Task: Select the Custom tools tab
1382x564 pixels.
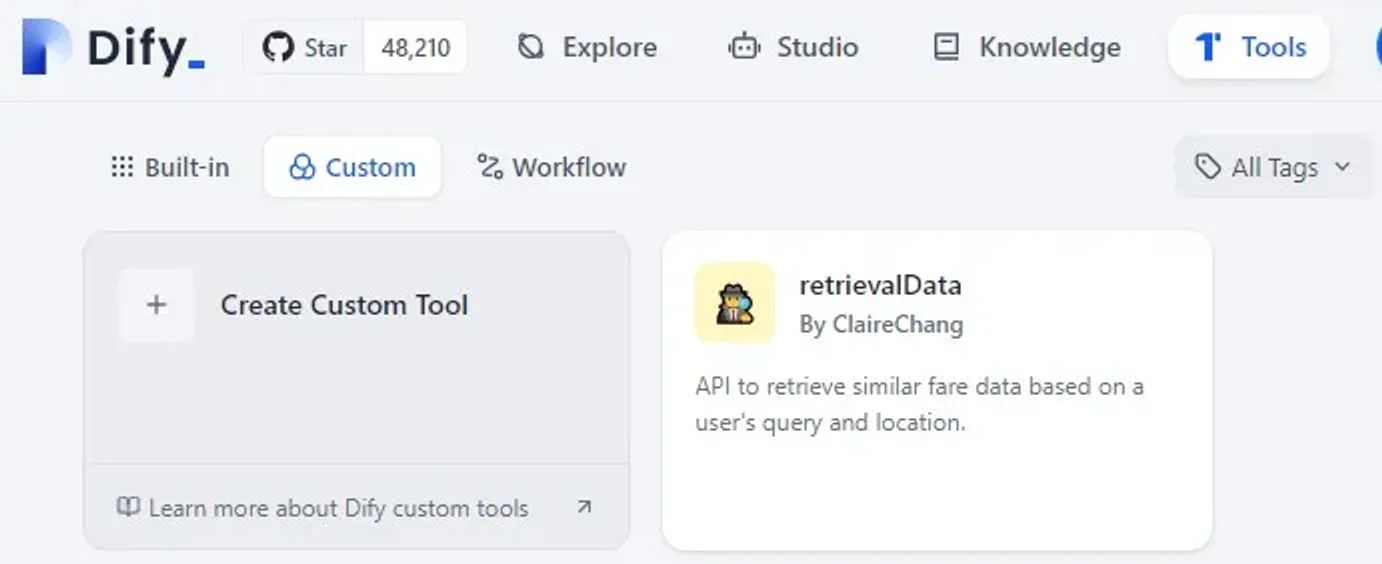Action: click(352, 167)
